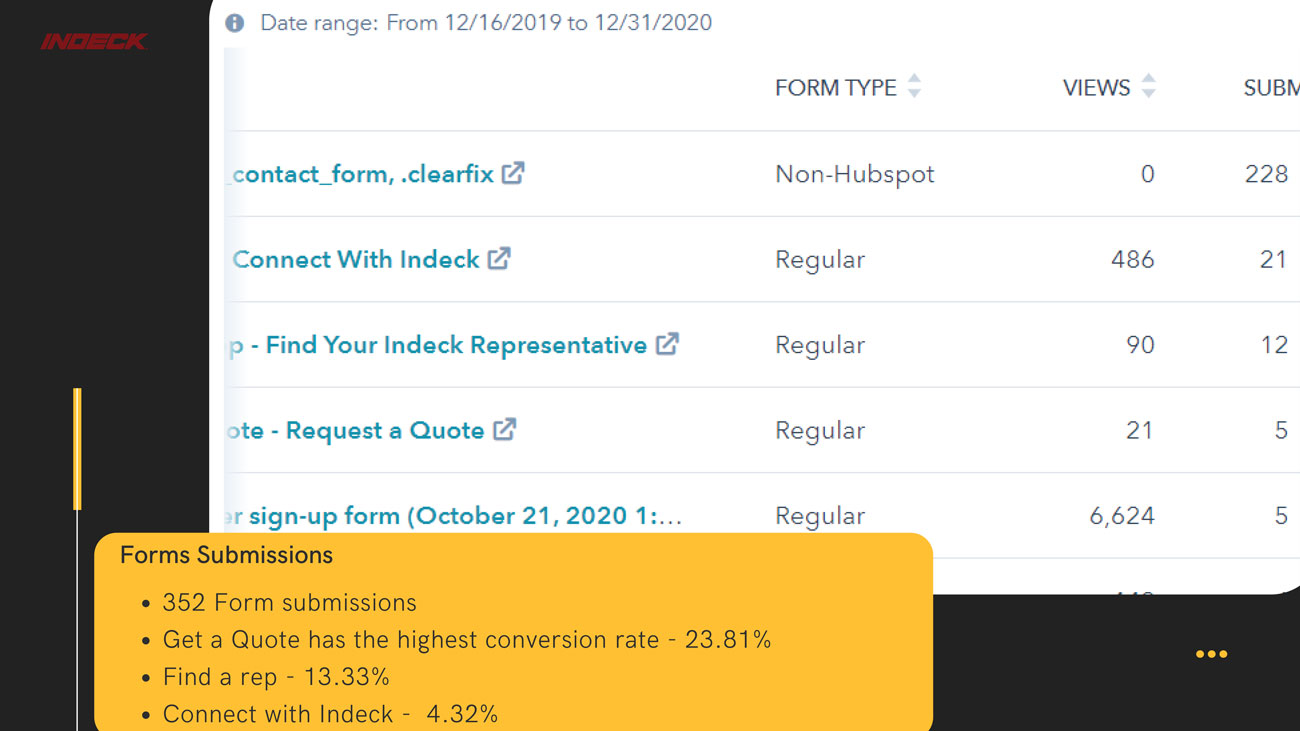The width and height of the screenshot is (1300, 731).
Task: Open external link icon for contact_form .clearfix
Action: [513, 173]
